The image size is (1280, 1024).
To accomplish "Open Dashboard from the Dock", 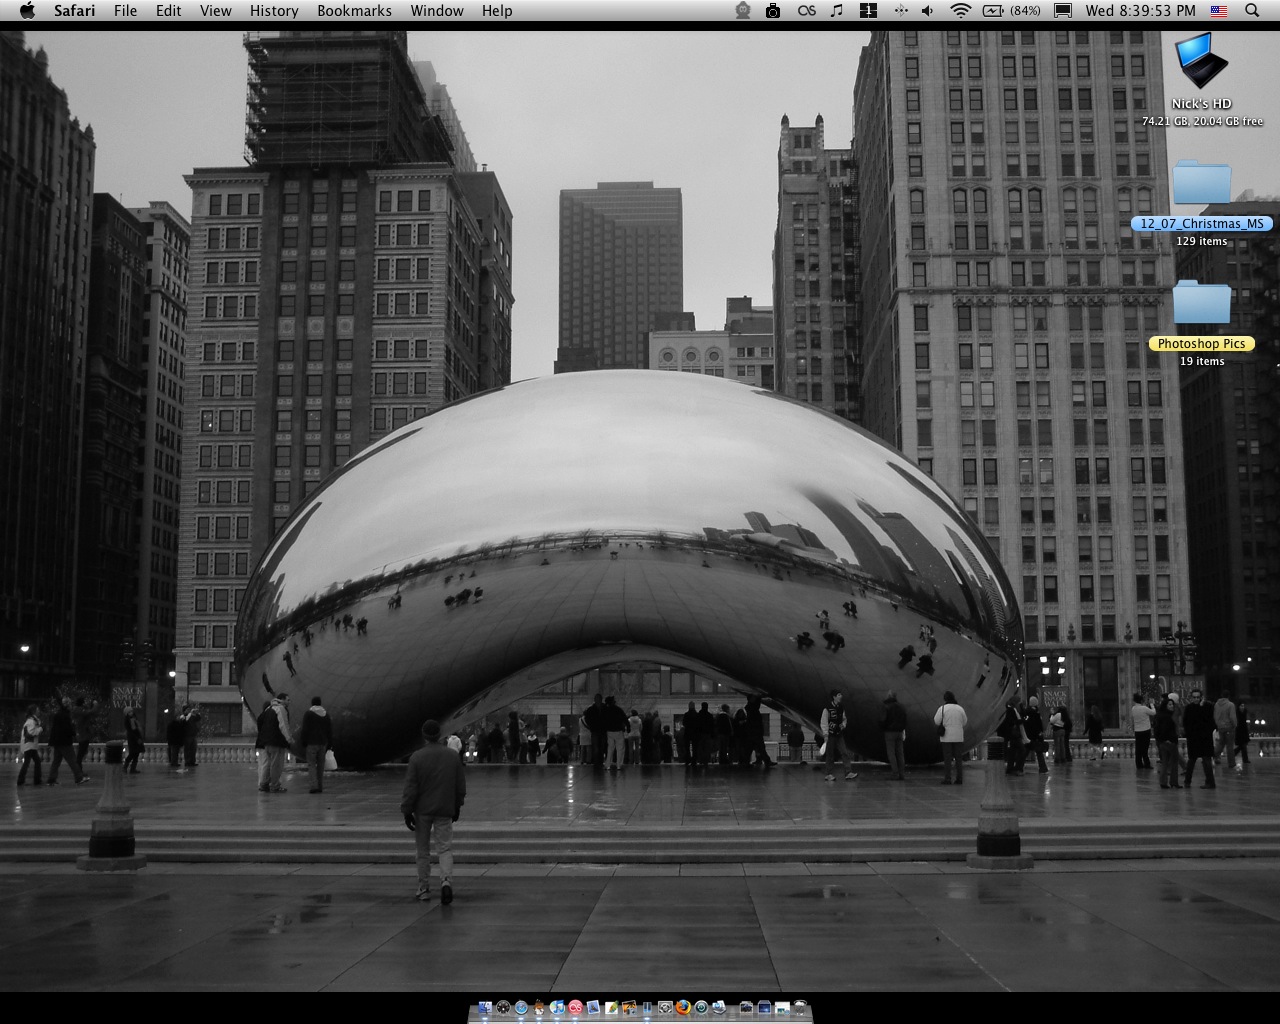I will [x=504, y=1007].
